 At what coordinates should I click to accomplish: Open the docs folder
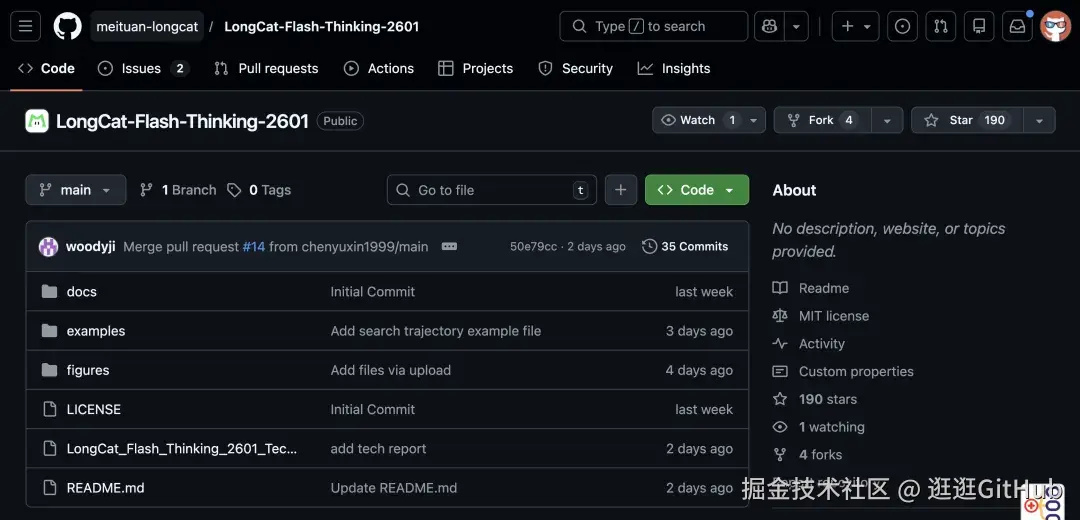point(81,292)
